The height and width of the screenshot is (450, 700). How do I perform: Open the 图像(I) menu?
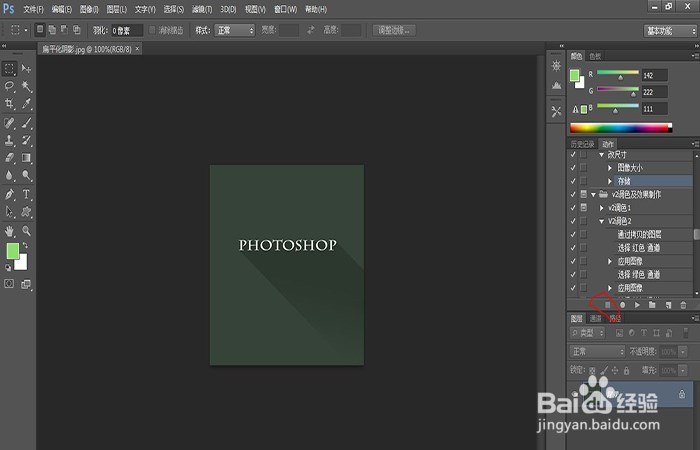[89, 9]
